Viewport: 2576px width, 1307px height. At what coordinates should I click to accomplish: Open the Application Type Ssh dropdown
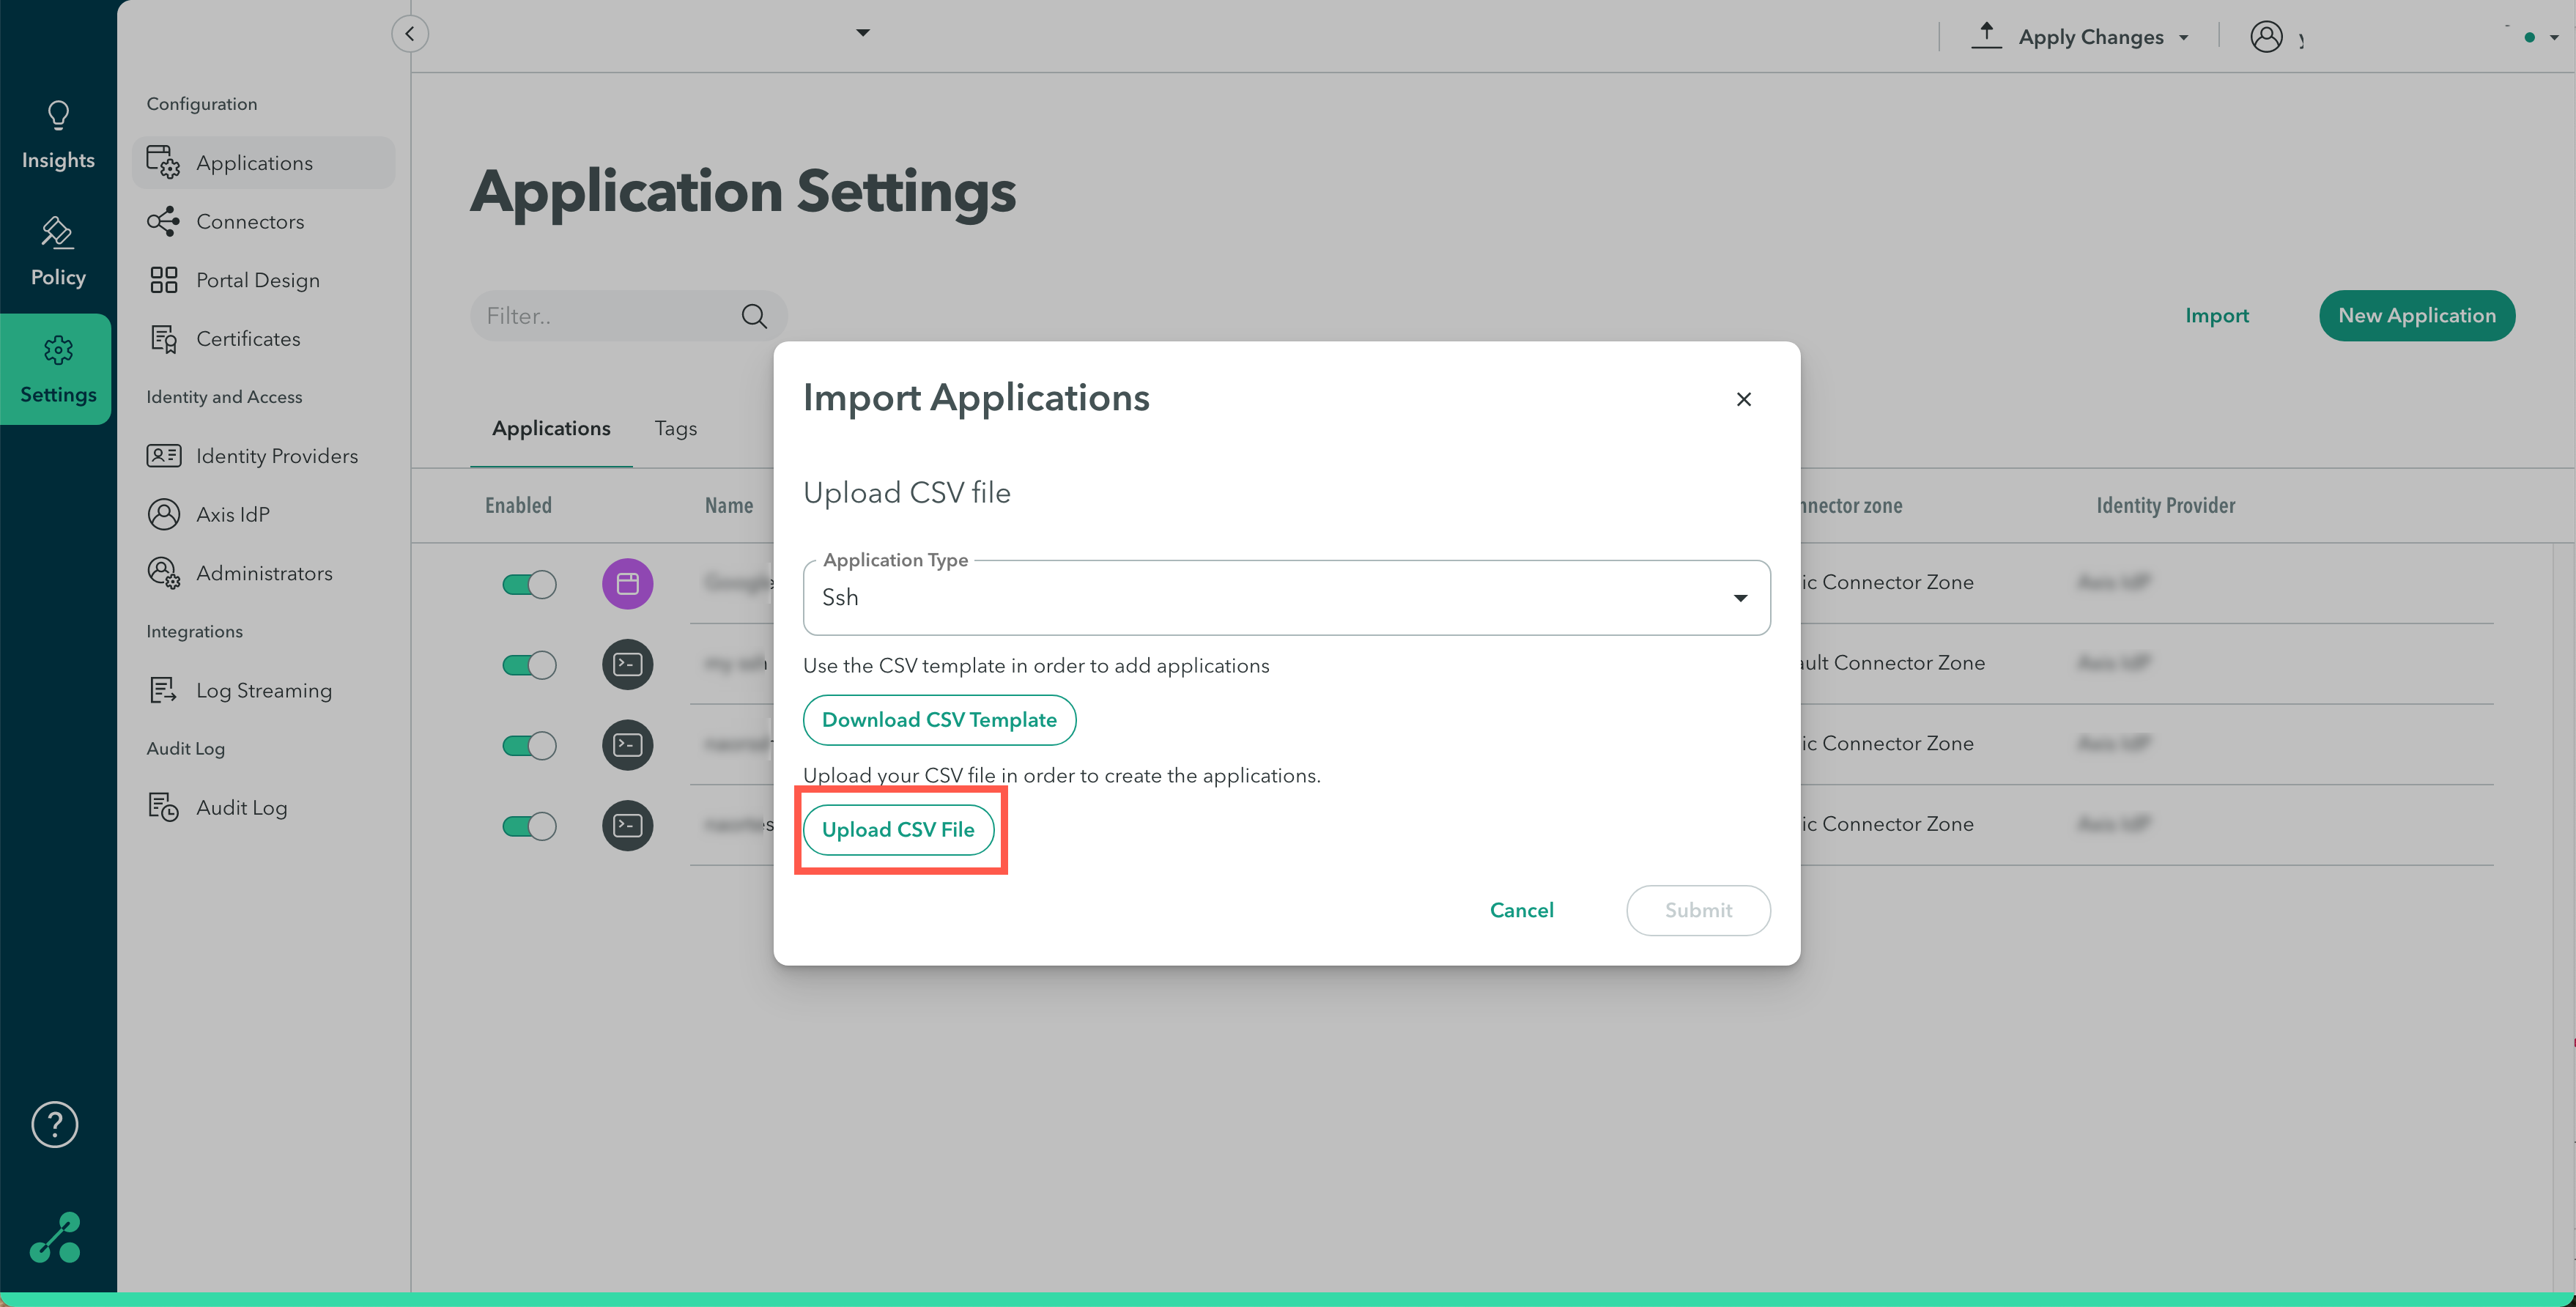(1286, 597)
